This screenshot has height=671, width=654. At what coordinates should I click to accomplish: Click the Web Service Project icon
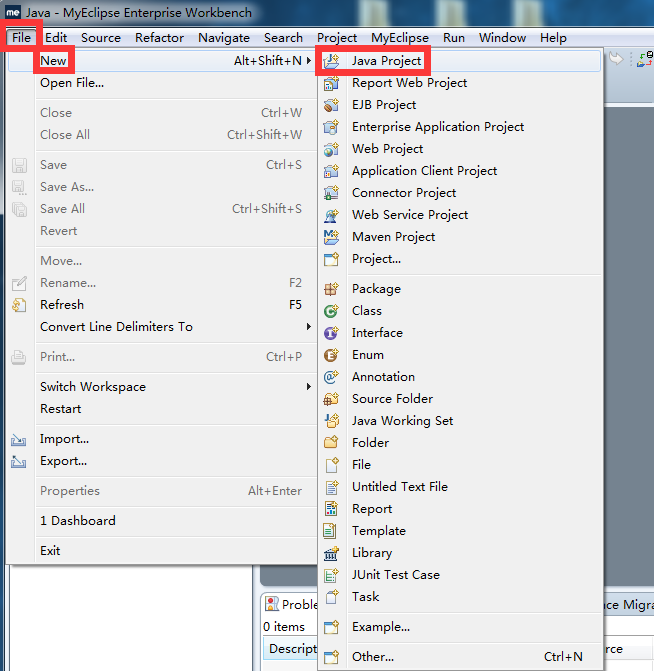[331, 215]
